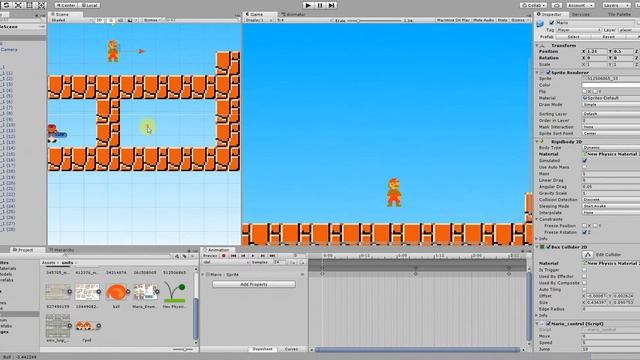Screen dimensions: 640x360
Task: Toggle Sprite Renderer enabled checkbox
Action: tap(548, 72)
